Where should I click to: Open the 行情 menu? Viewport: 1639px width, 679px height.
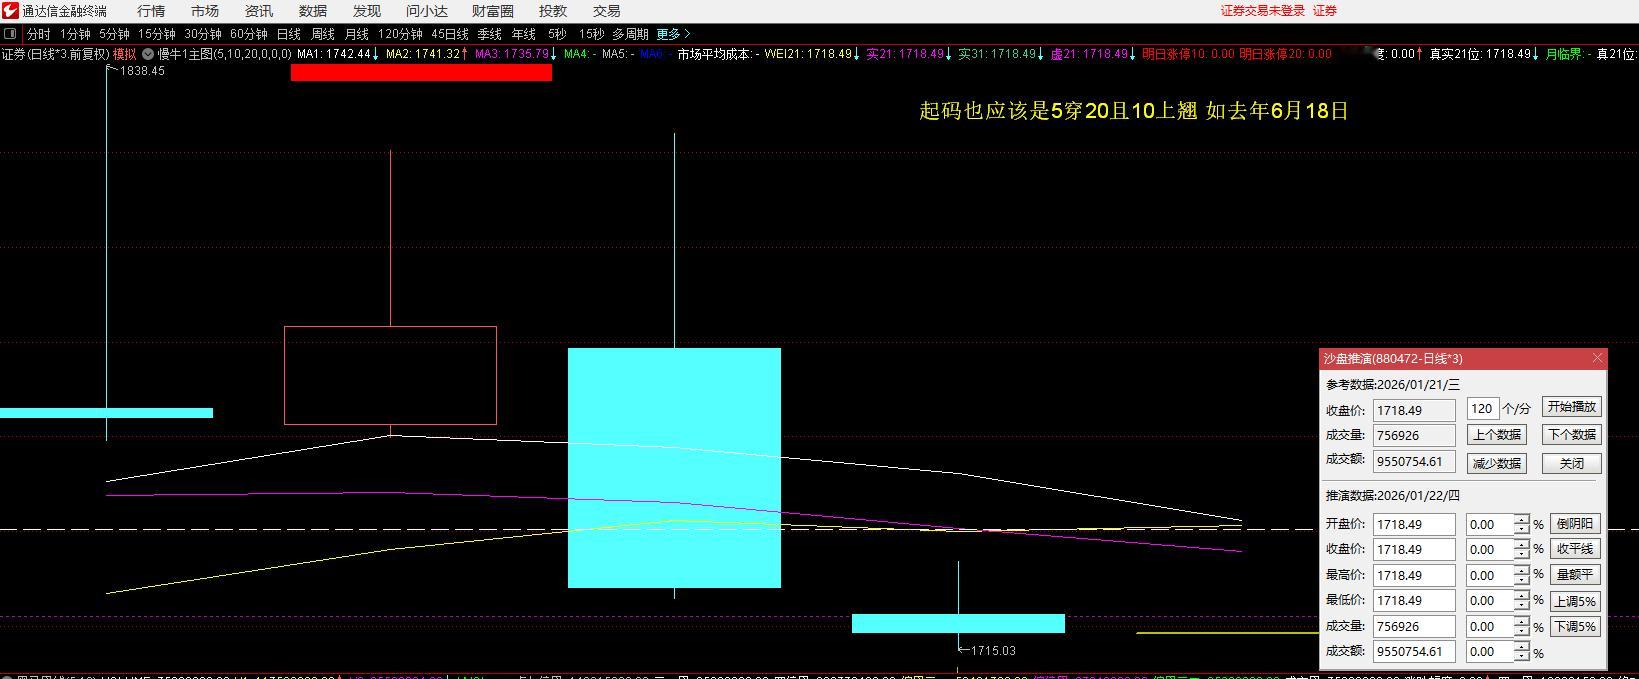151,11
